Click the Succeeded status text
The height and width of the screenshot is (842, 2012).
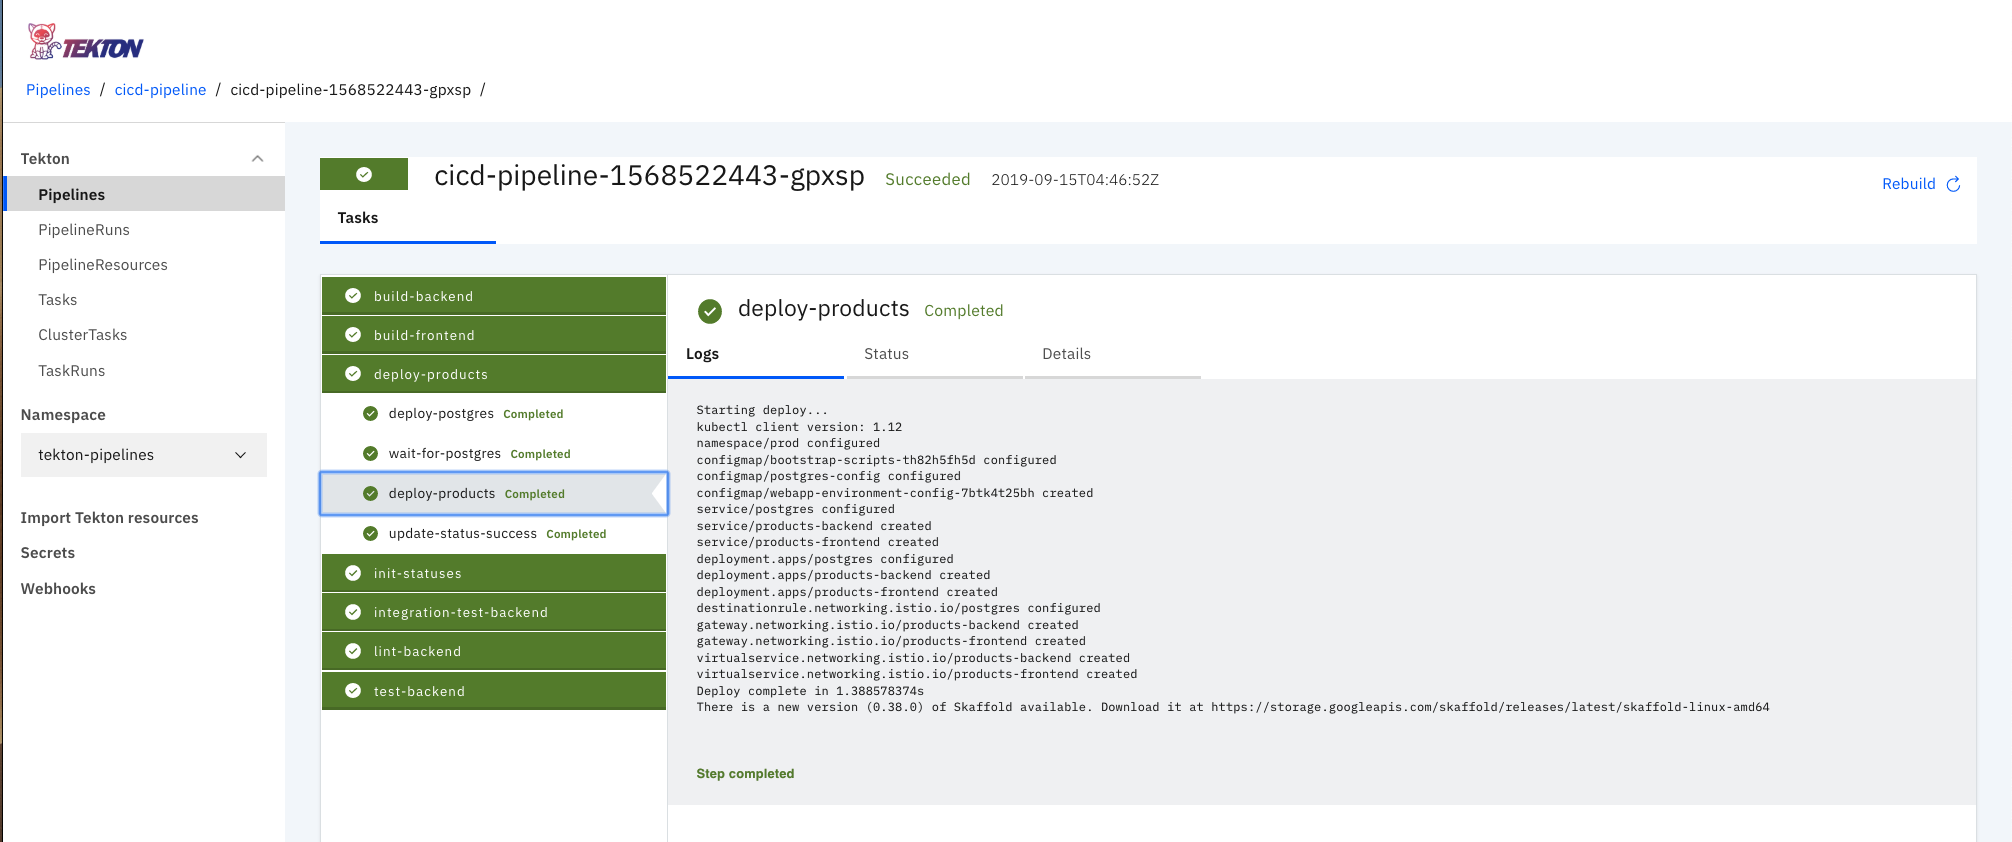coord(928,180)
